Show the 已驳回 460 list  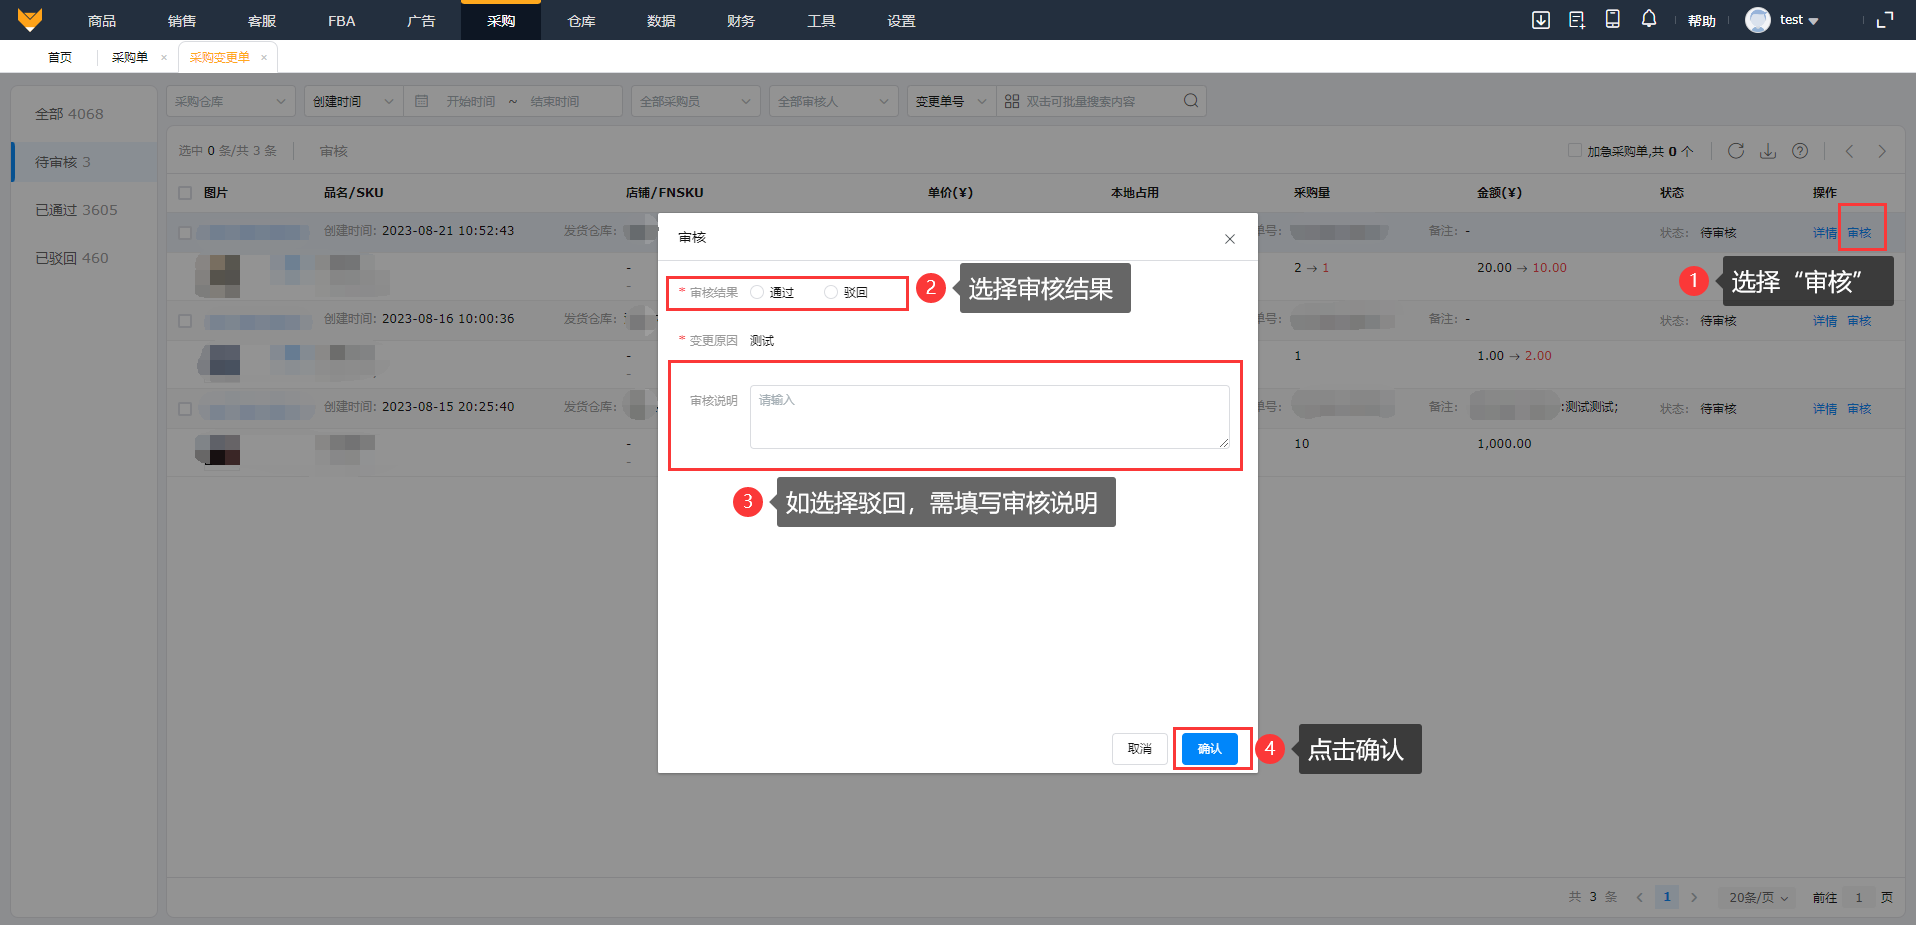pos(85,258)
